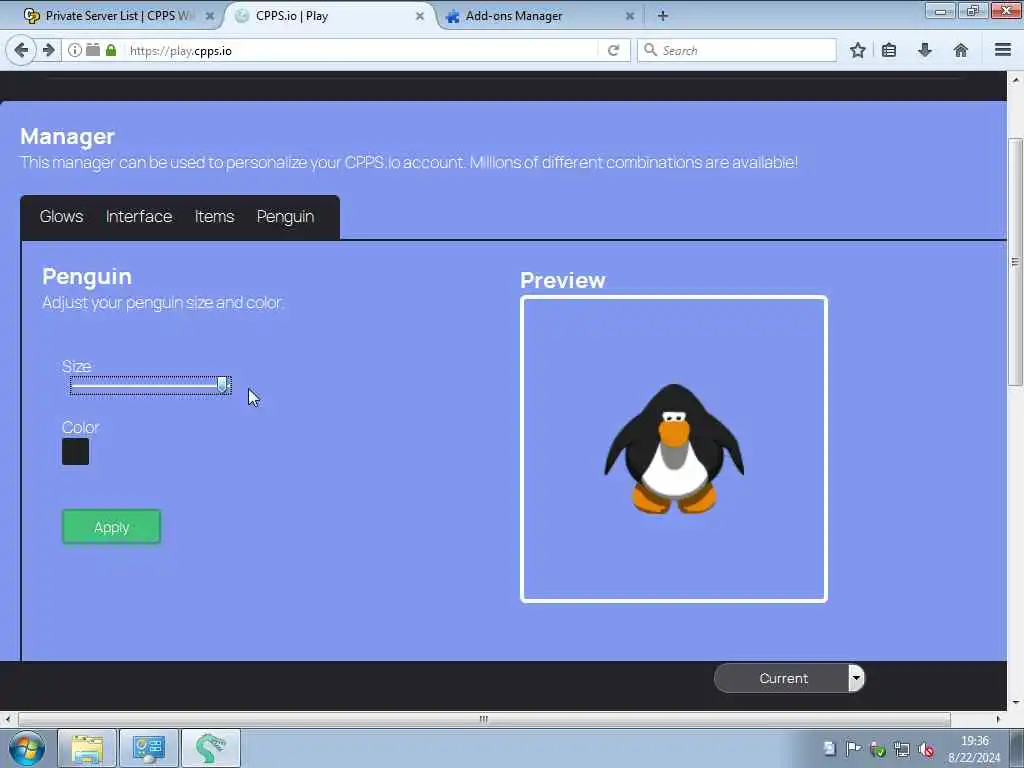
Task: Go back with the browser back arrow
Action: 21,50
